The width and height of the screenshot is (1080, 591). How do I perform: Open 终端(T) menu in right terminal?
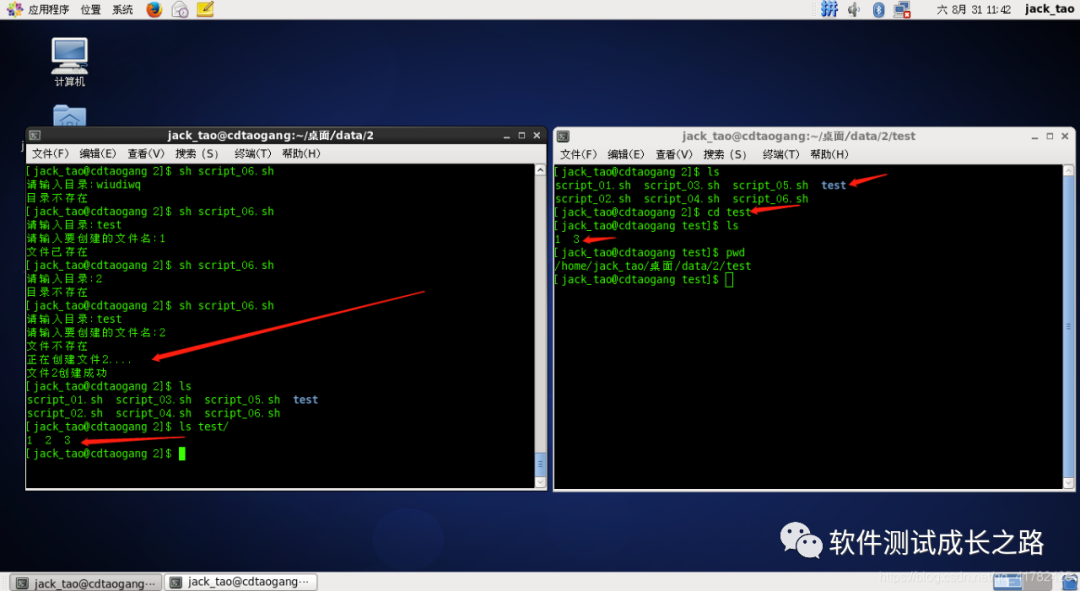[781, 154]
